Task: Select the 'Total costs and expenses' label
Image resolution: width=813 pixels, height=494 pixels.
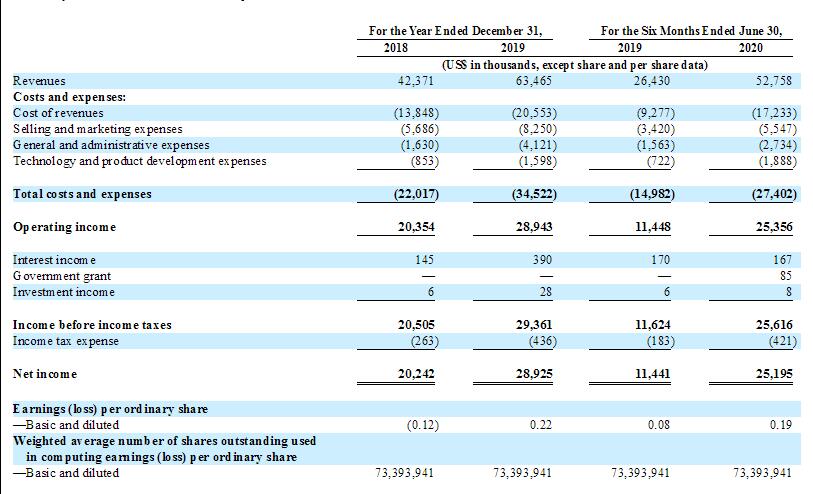Action: click(82, 194)
